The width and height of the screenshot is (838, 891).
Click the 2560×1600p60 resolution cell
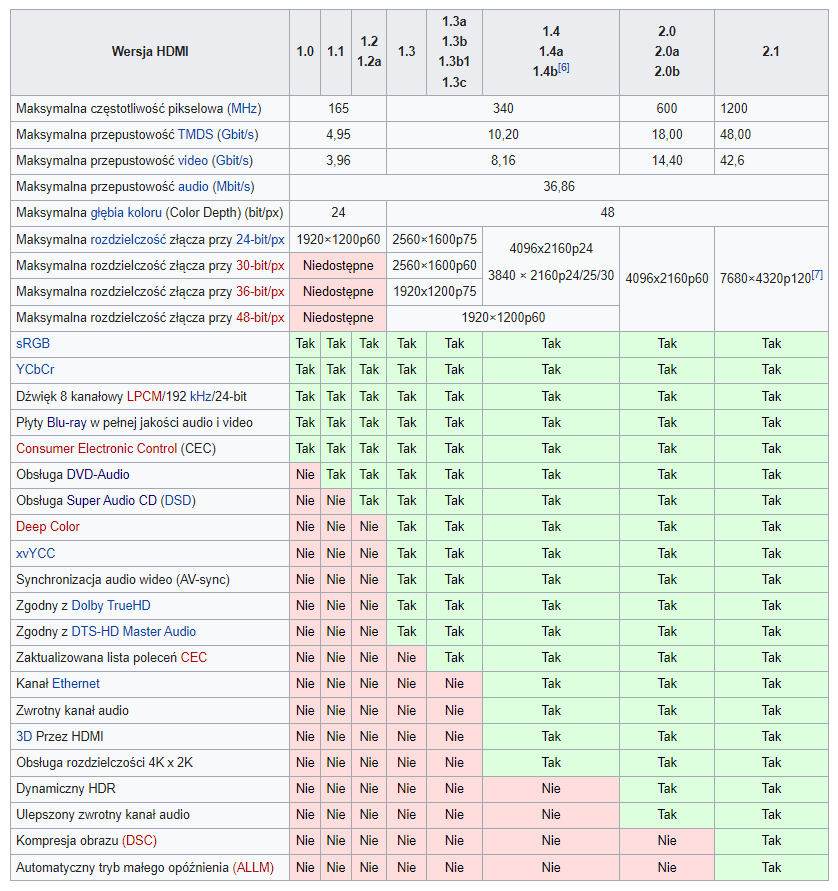click(435, 266)
